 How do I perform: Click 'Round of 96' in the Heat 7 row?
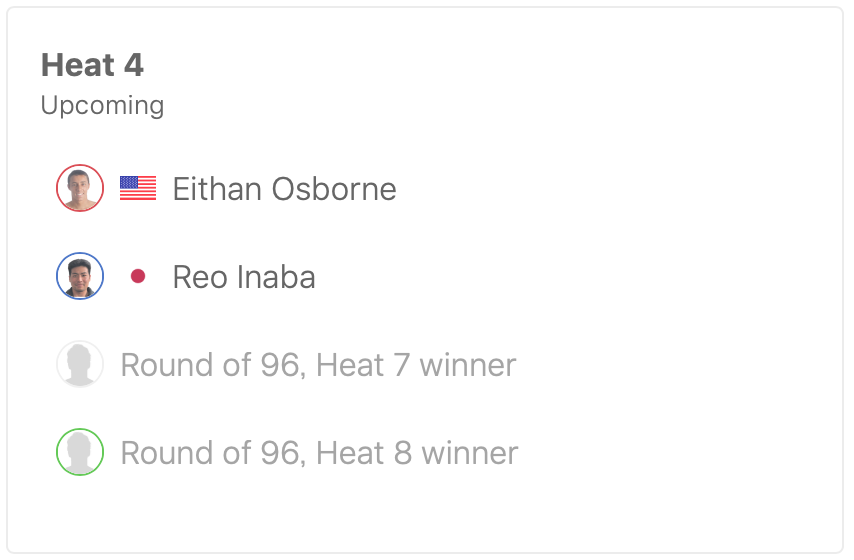(209, 365)
